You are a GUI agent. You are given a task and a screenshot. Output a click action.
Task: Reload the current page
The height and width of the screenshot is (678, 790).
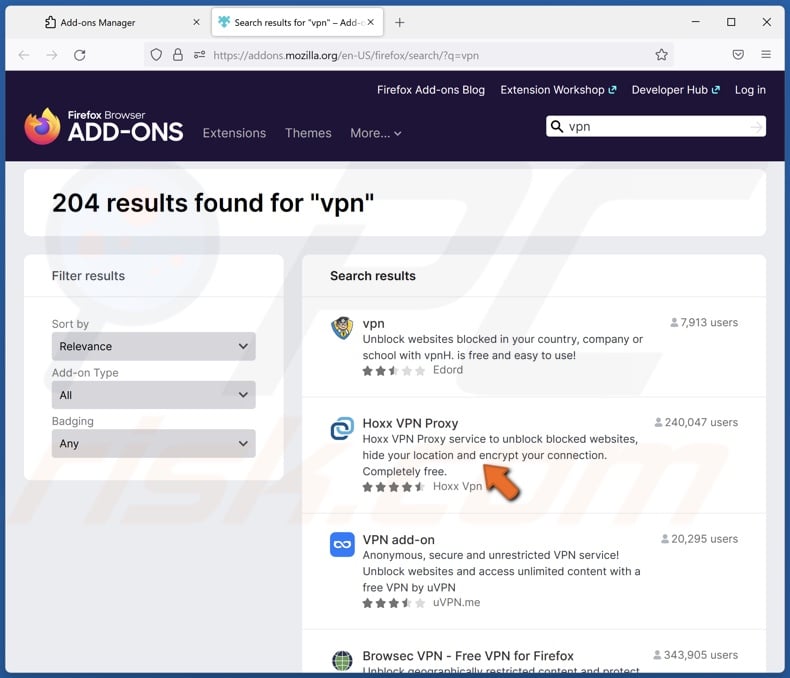point(80,55)
